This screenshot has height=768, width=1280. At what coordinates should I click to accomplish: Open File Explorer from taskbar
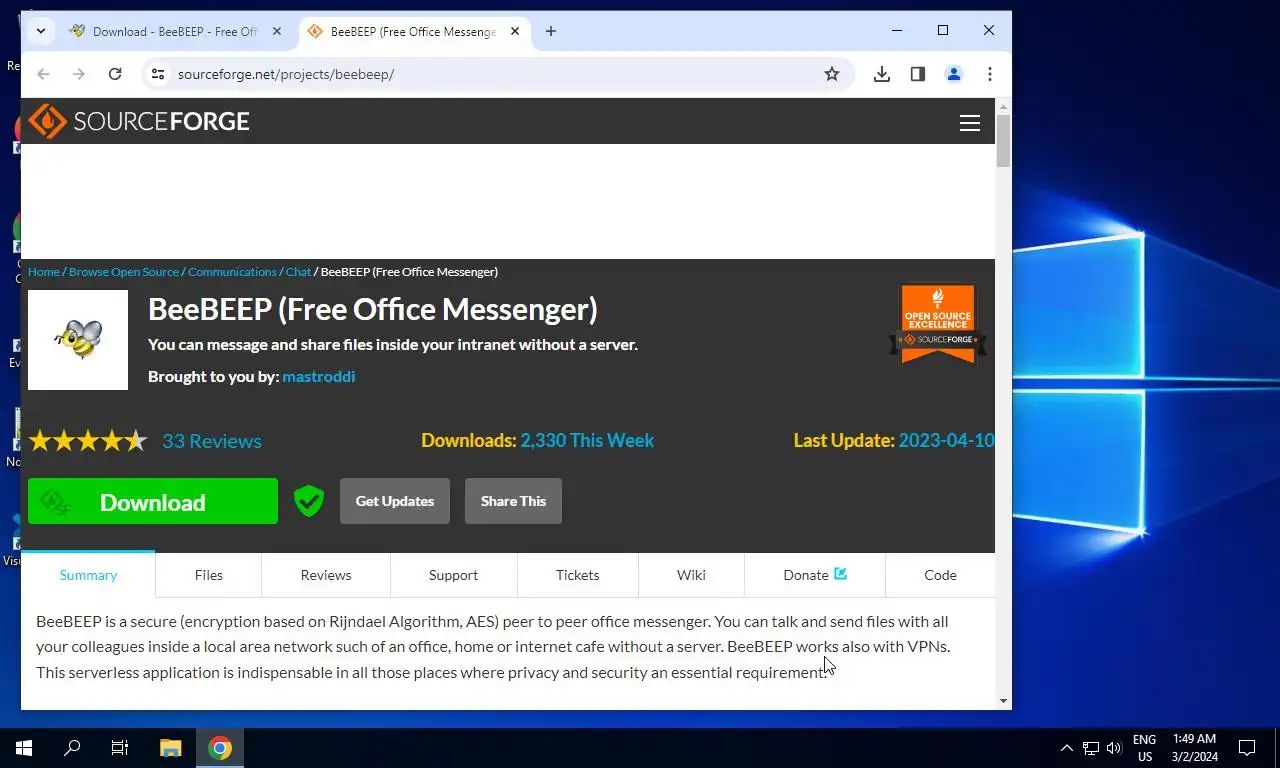click(171, 748)
